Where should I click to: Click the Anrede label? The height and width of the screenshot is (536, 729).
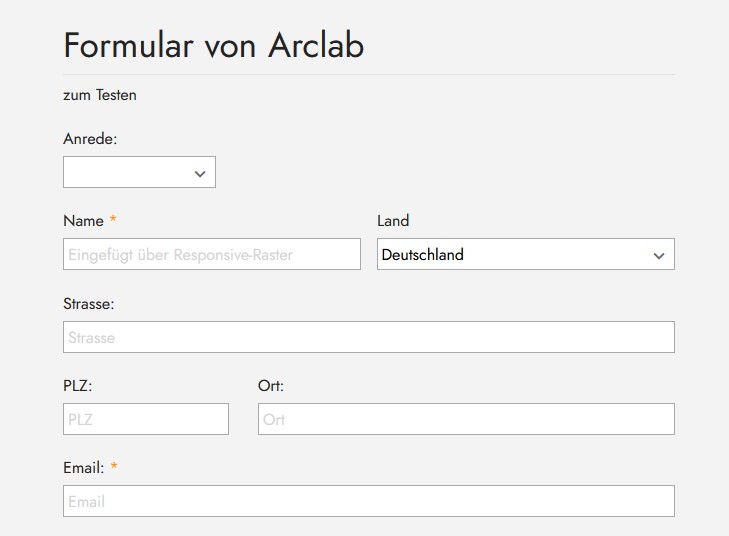pyautogui.click(x=90, y=139)
